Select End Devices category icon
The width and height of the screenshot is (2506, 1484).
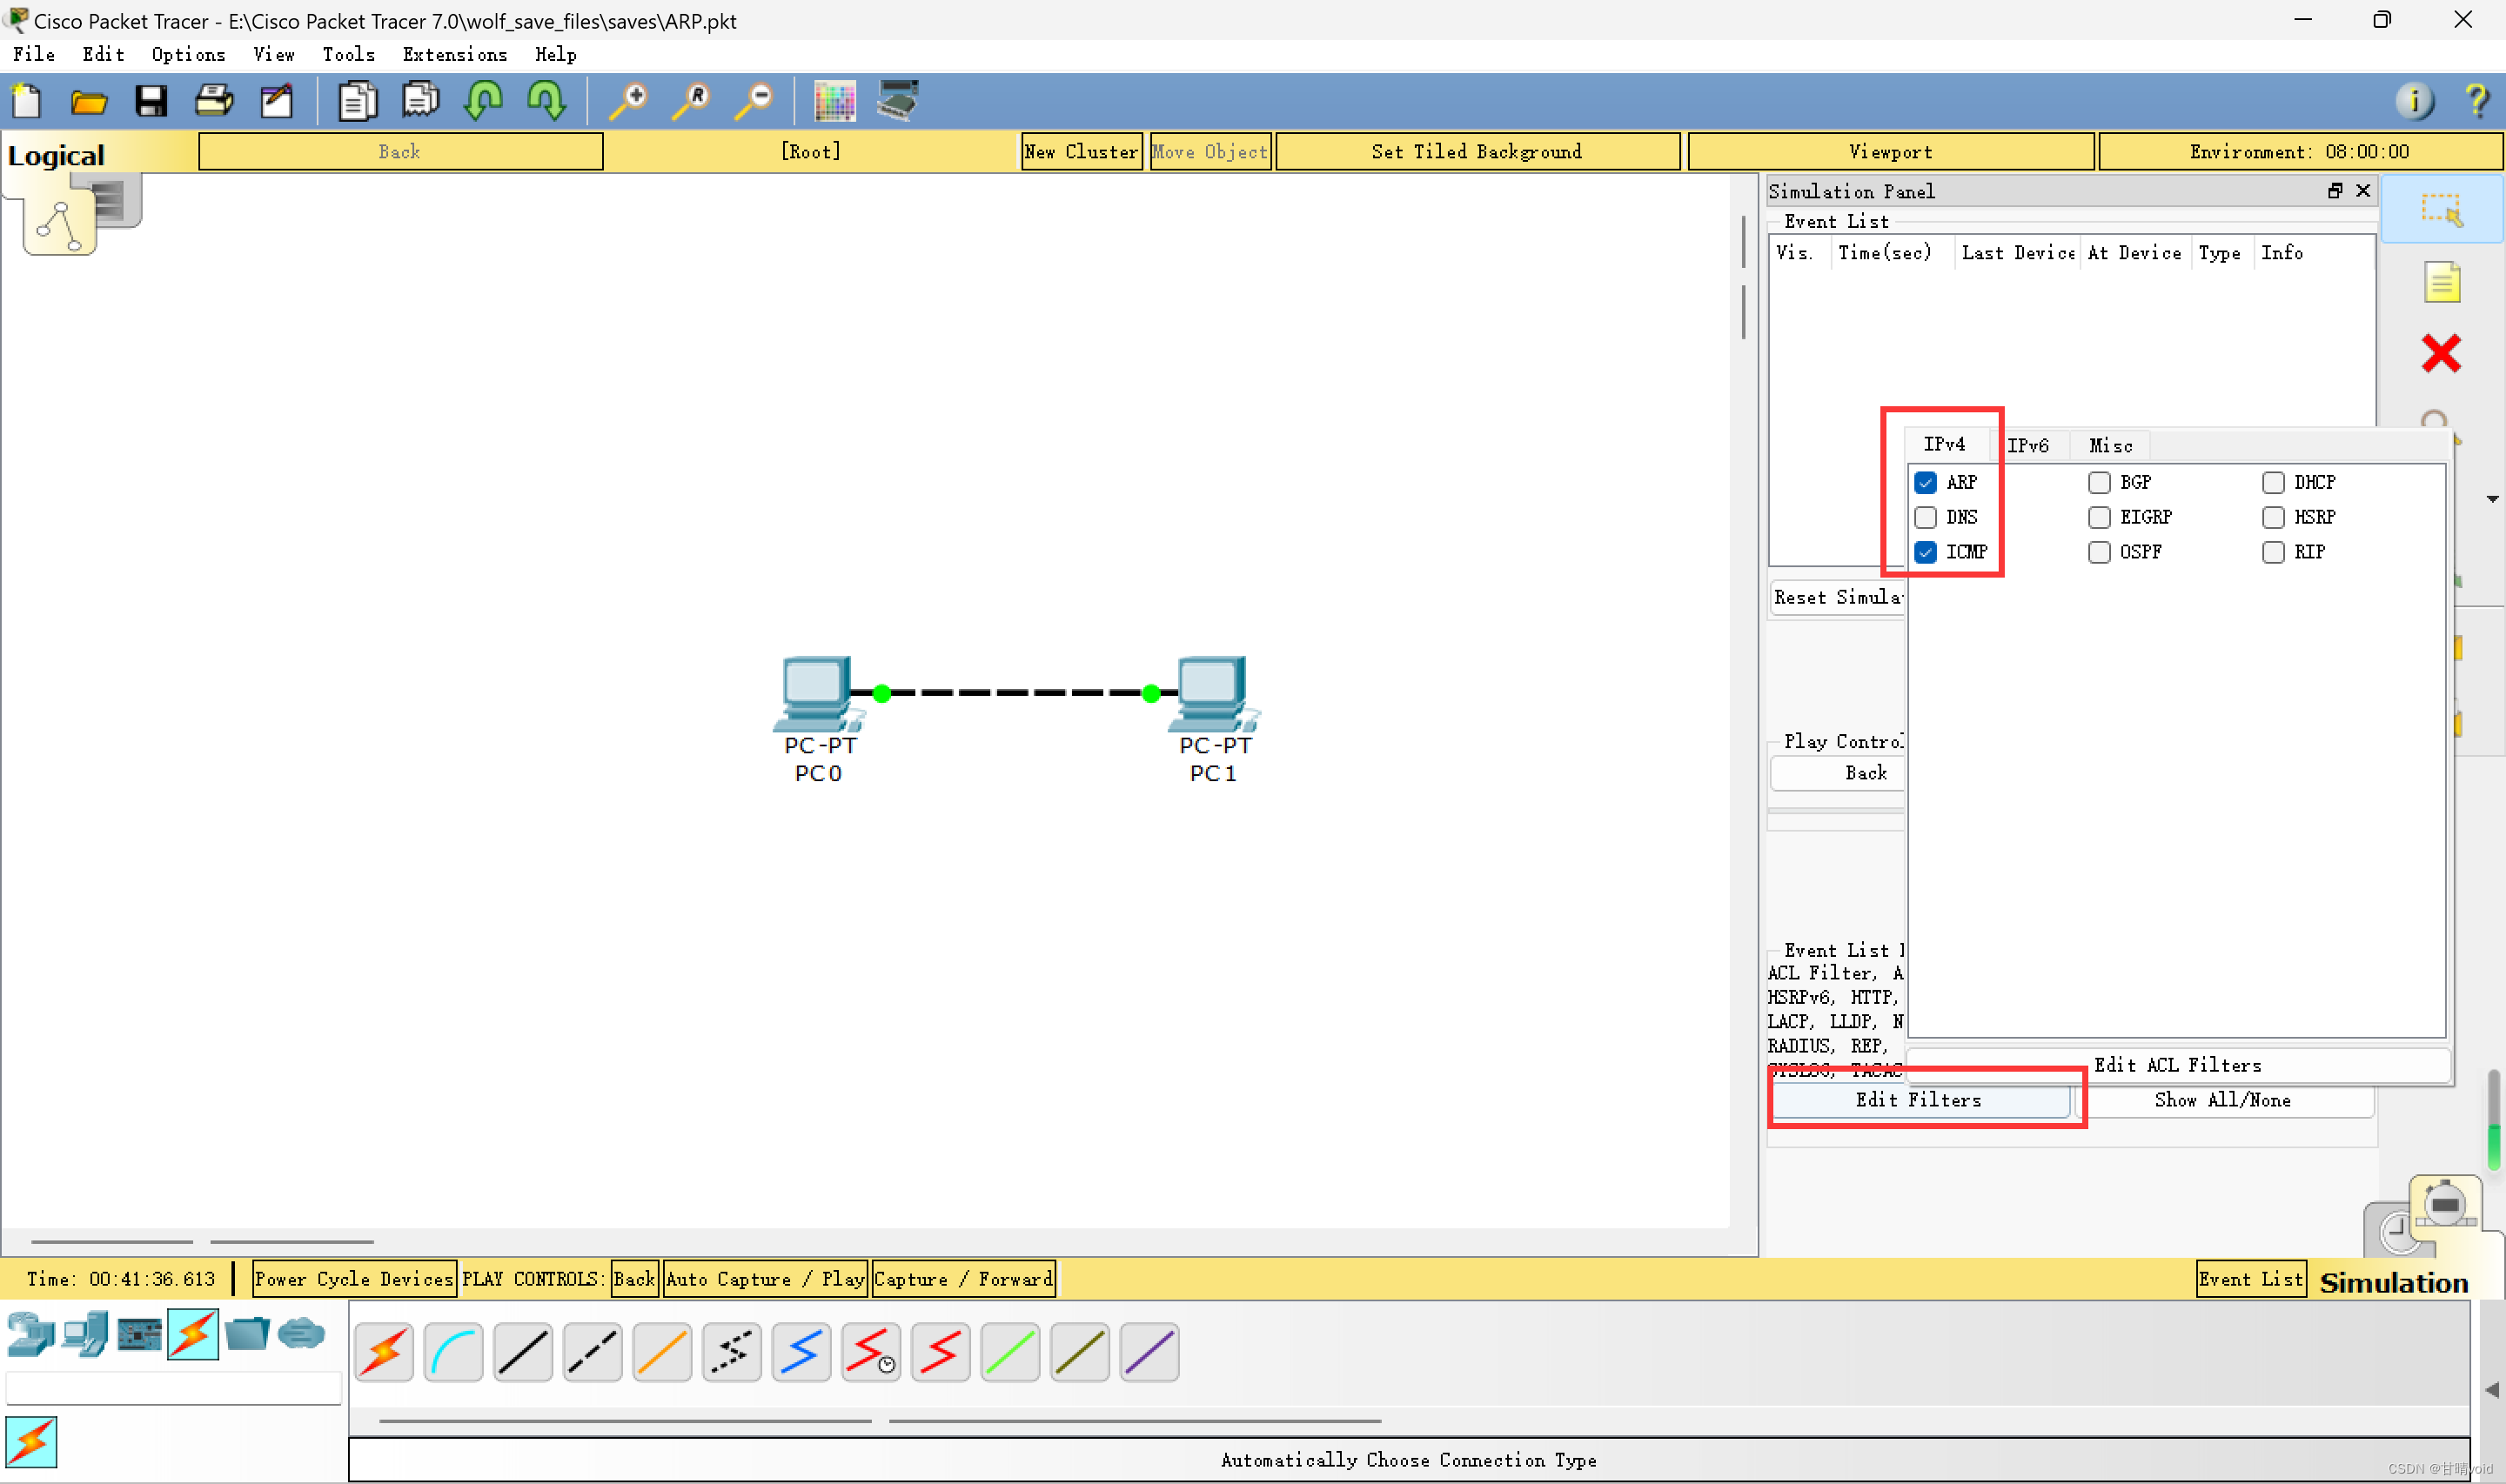[85, 1334]
